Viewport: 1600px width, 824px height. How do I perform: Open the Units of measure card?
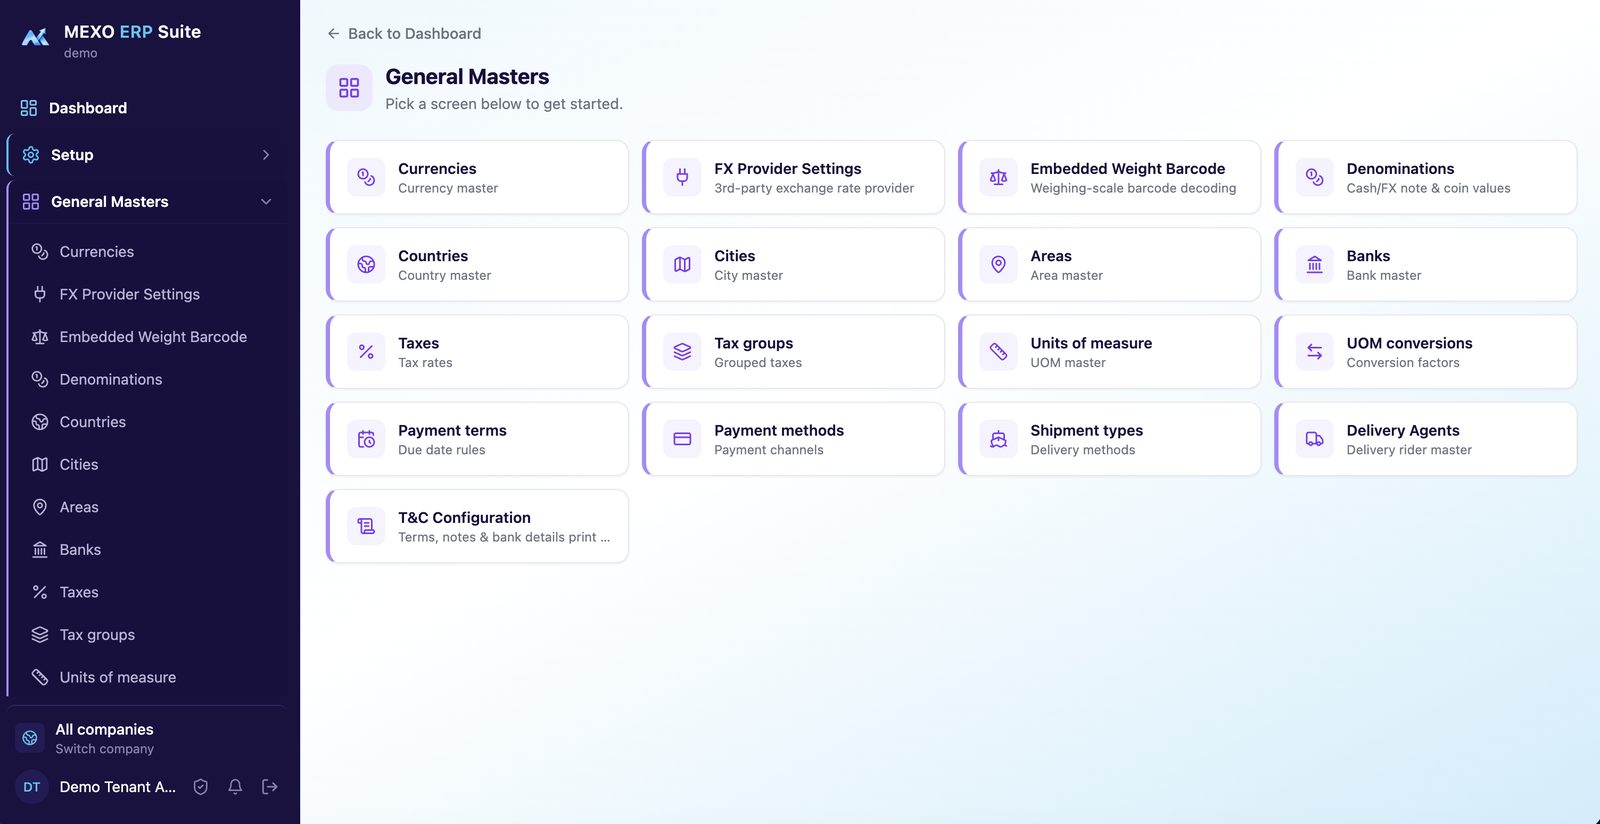pos(1110,352)
